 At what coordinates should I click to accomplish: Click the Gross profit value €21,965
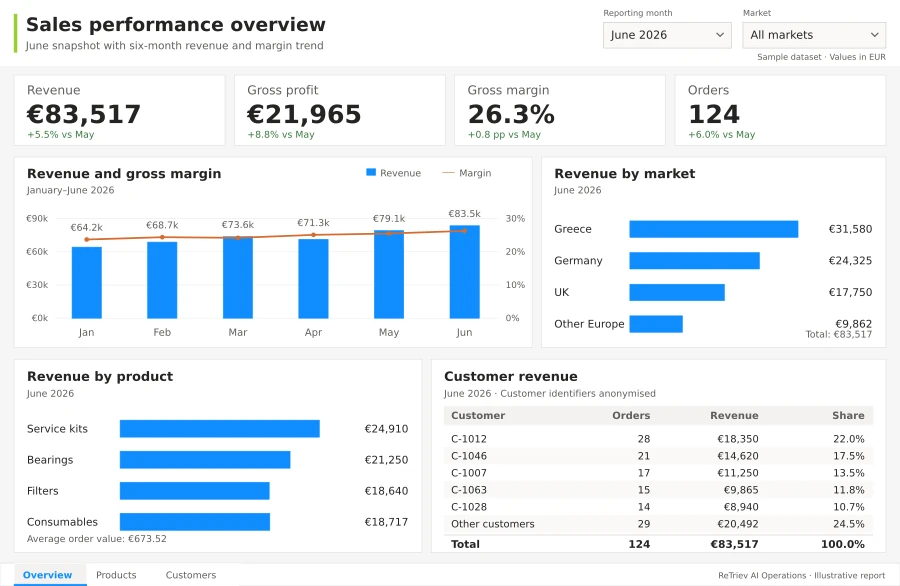(x=304, y=114)
